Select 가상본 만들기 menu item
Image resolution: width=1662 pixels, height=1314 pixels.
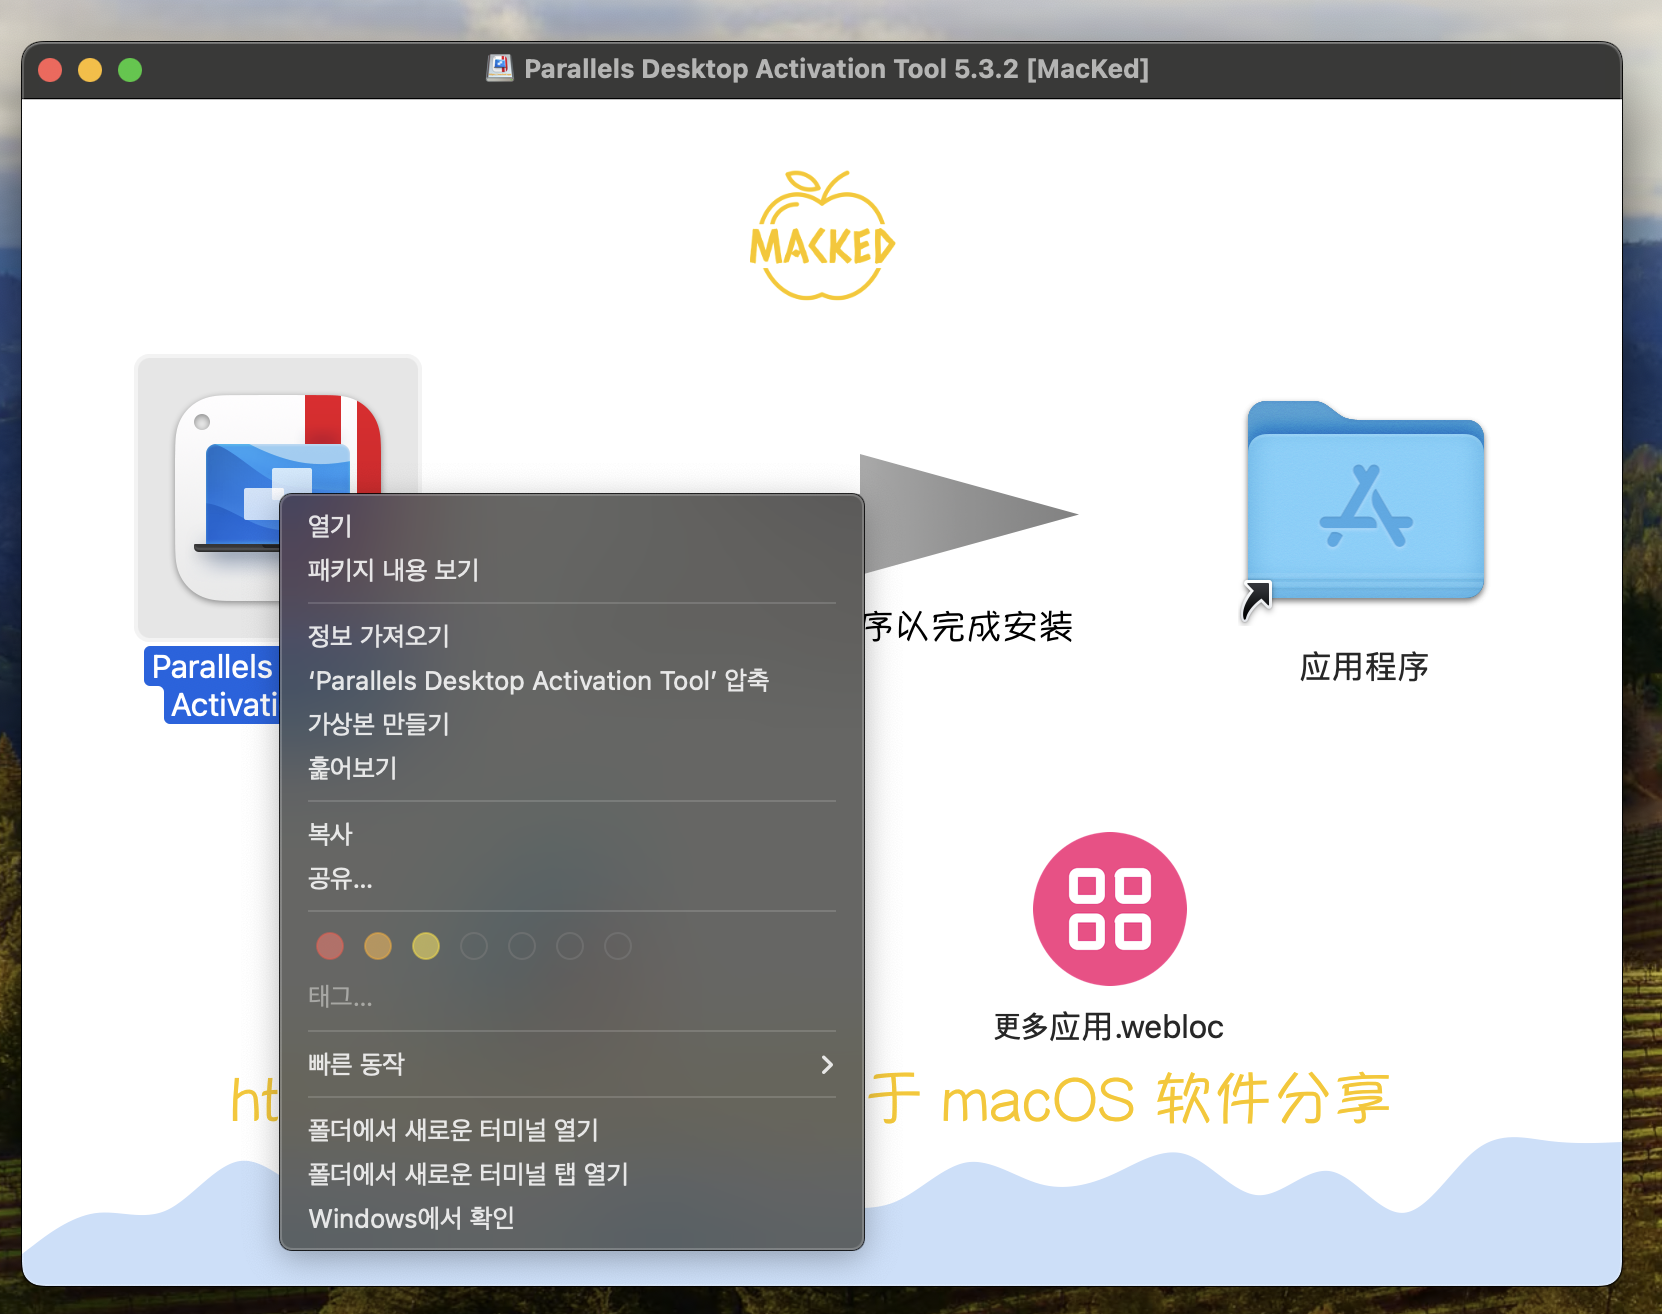pos(572,724)
